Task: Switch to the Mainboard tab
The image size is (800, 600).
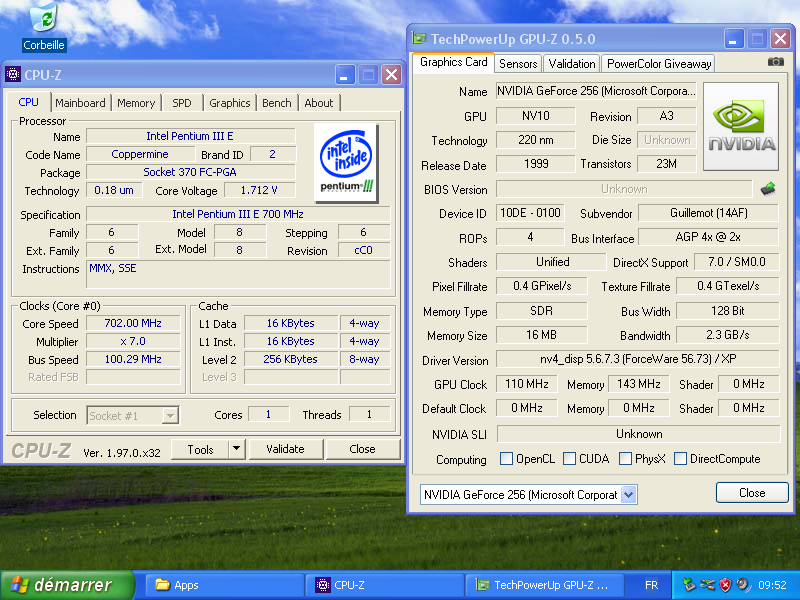Action: (x=80, y=103)
